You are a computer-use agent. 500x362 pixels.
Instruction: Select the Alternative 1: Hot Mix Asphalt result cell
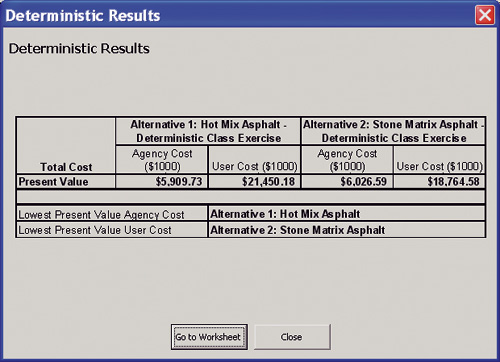click(x=347, y=214)
